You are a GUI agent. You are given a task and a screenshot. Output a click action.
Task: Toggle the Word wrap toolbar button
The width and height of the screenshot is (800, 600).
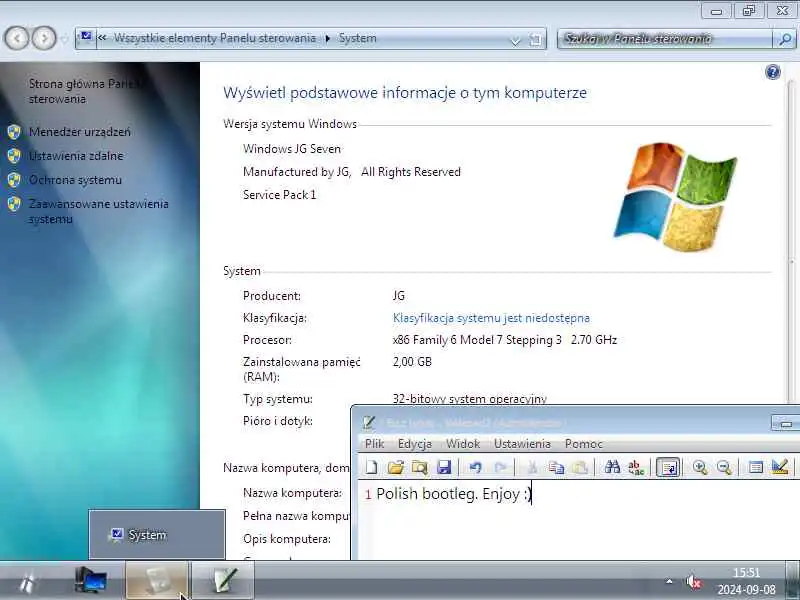(668, 467)
